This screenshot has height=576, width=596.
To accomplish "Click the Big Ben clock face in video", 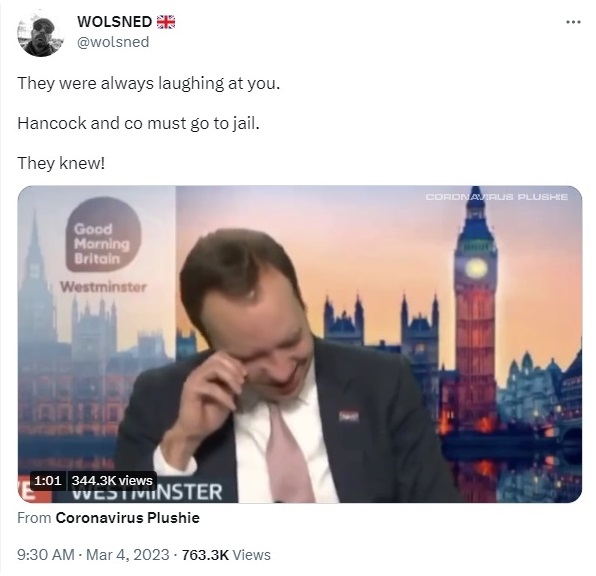I will click(x=476, y=268).
